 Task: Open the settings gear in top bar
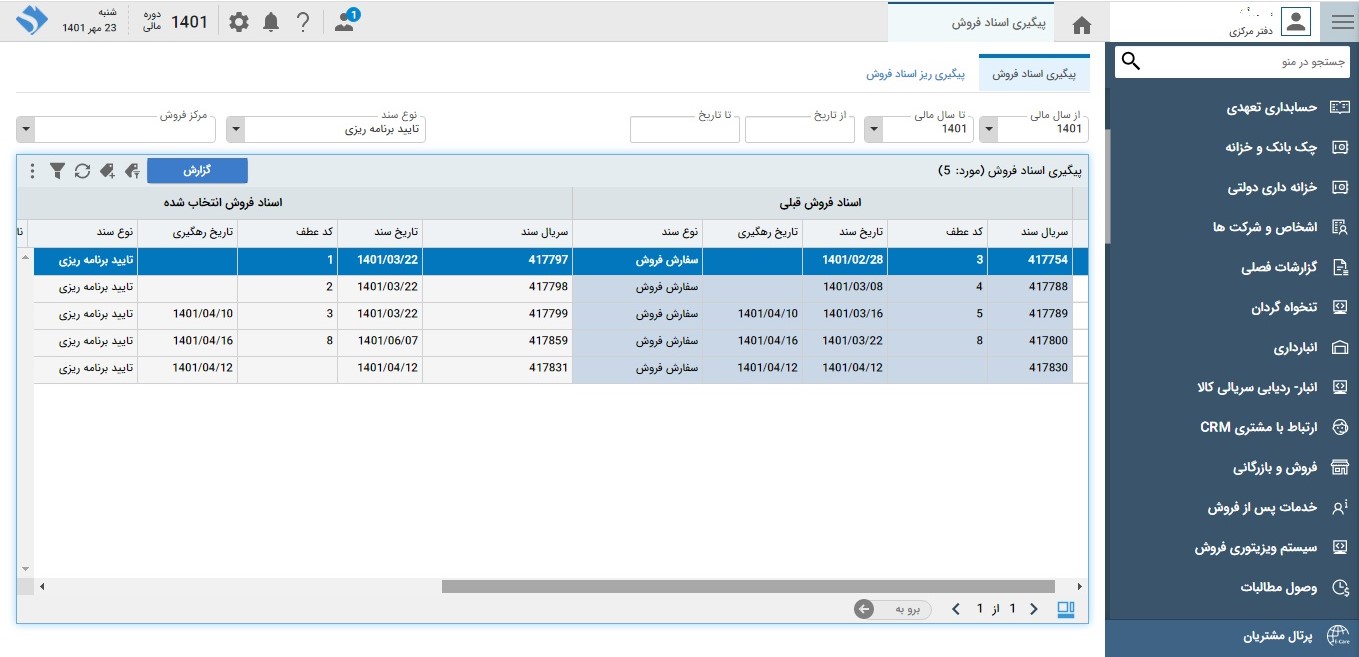239,22
